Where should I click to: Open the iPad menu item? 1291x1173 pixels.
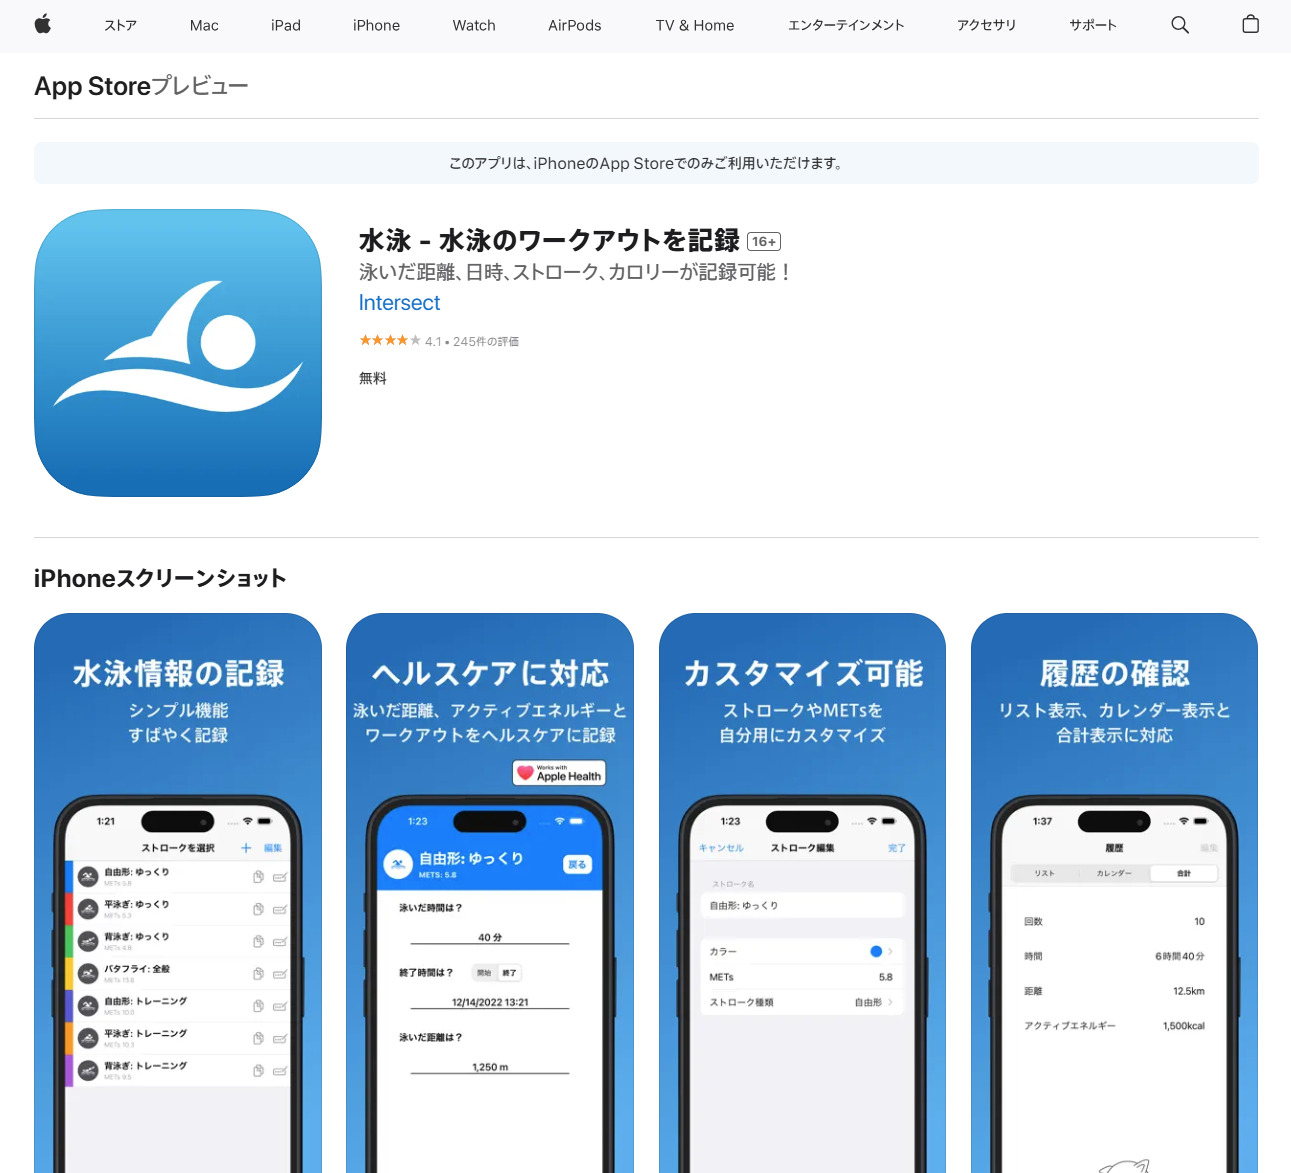click(x=286, y=25)
